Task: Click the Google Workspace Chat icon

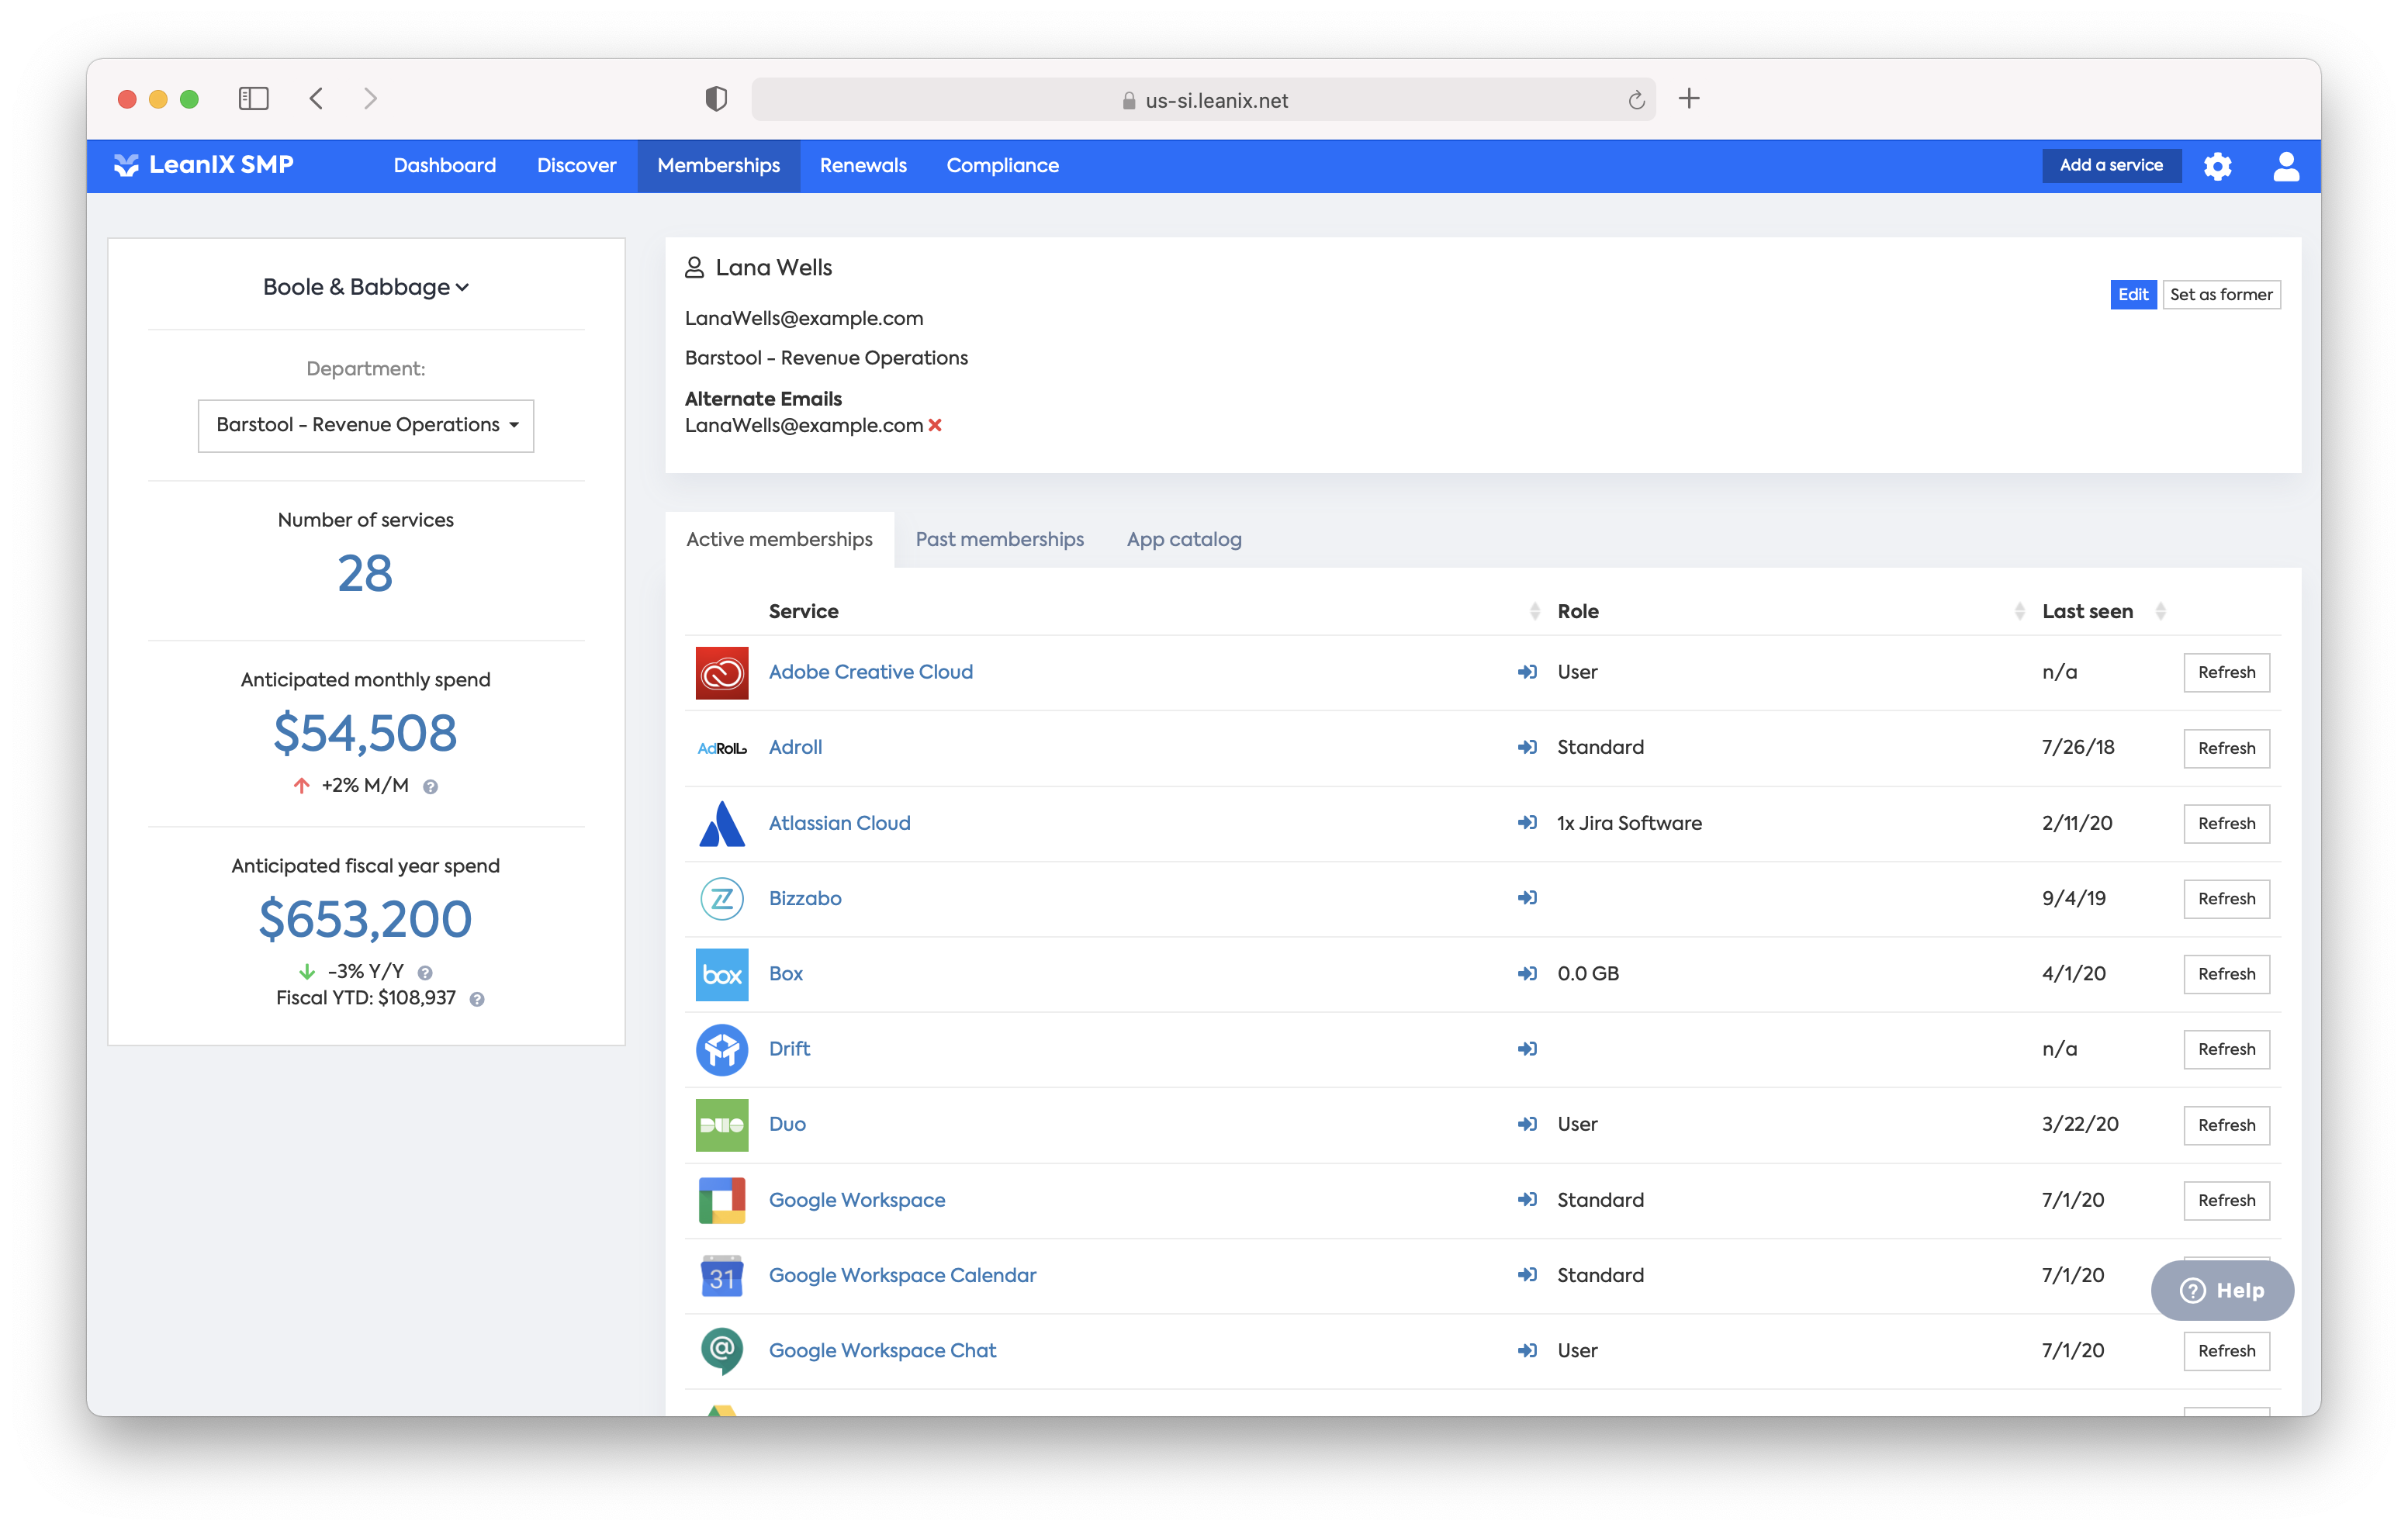Action: pos(721,1351)
